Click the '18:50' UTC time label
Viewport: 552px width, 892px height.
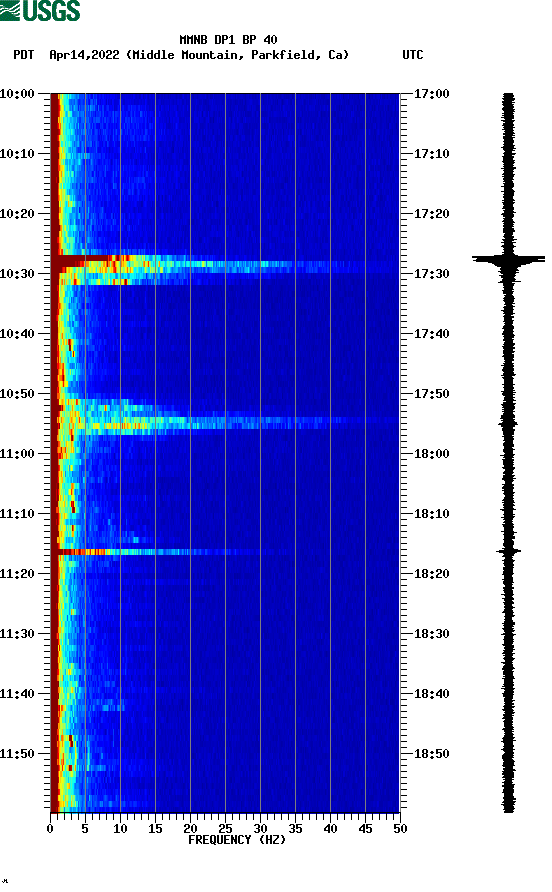tap(431, 754)
